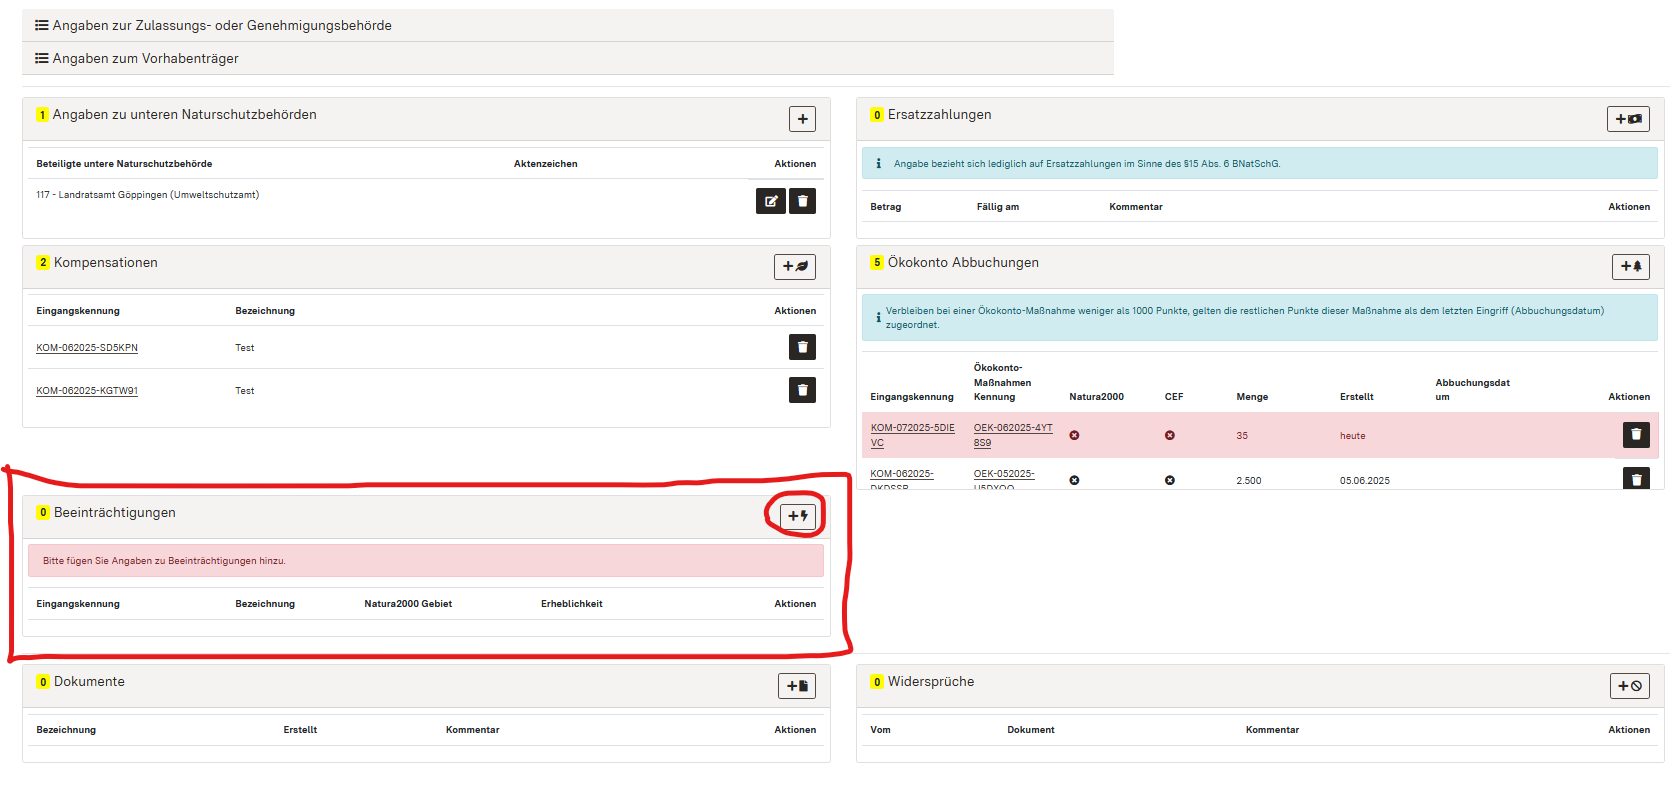This screenshot has width=1677, height=794.
Task: Delete the Abbuchung row dated 05.06.2025
Action: [x=1636, y=479]
